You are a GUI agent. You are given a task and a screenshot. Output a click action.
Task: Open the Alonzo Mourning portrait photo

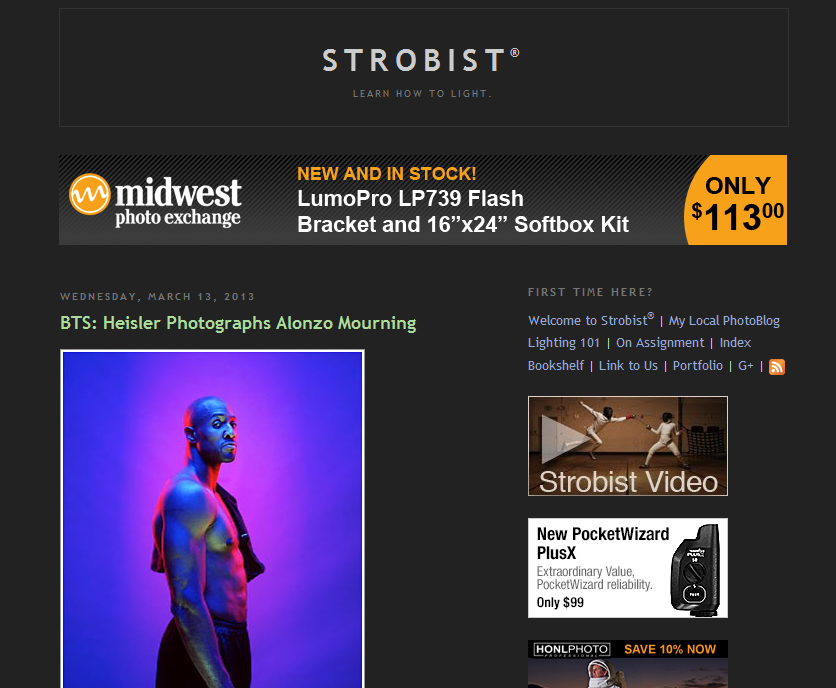point(212,519)
